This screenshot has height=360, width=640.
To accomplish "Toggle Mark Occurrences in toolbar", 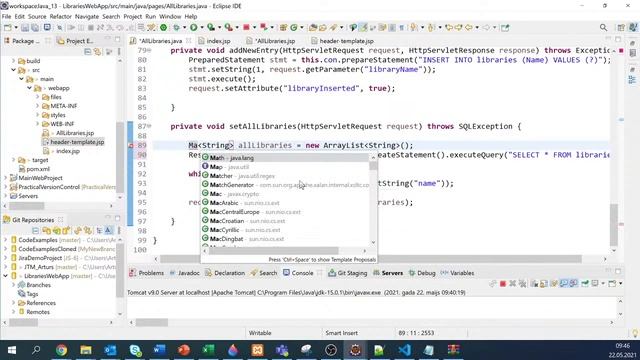I will click(363, 28).
